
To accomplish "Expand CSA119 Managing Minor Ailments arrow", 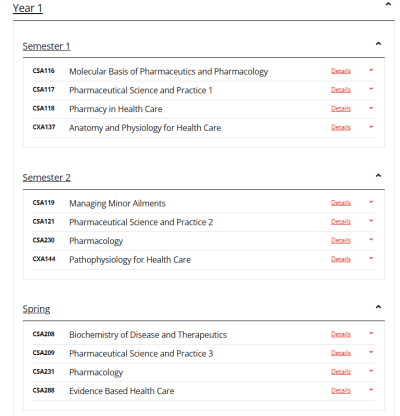I will coord(371,202).
